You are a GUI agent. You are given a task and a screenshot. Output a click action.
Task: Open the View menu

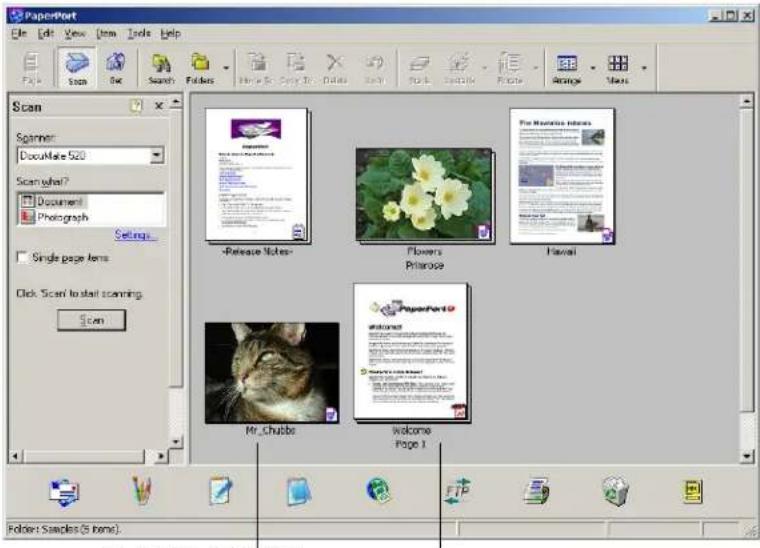[75, 33]
